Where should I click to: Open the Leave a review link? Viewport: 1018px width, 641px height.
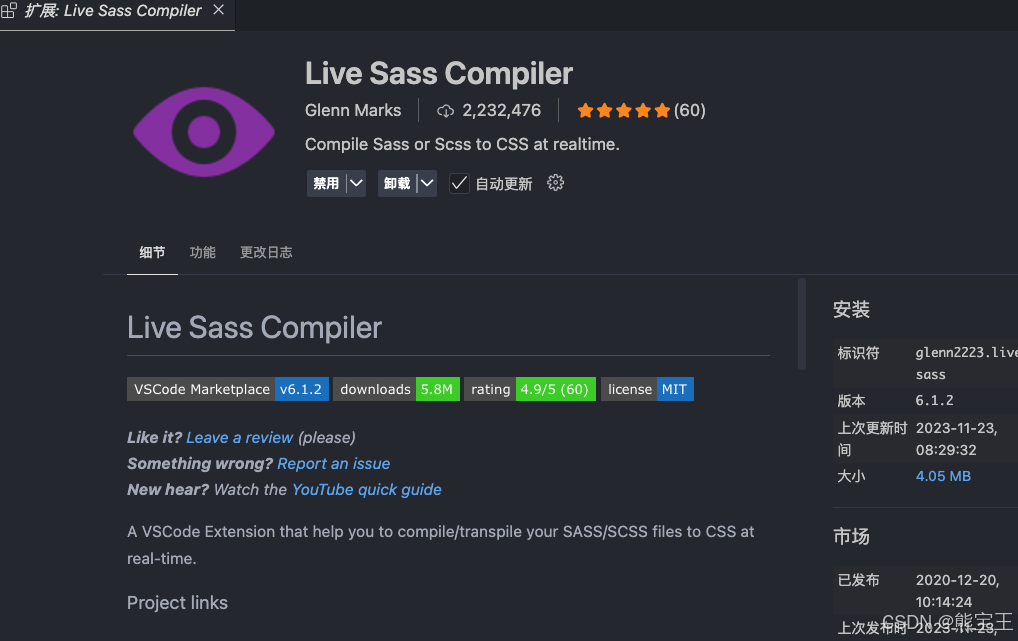(240, 438)
